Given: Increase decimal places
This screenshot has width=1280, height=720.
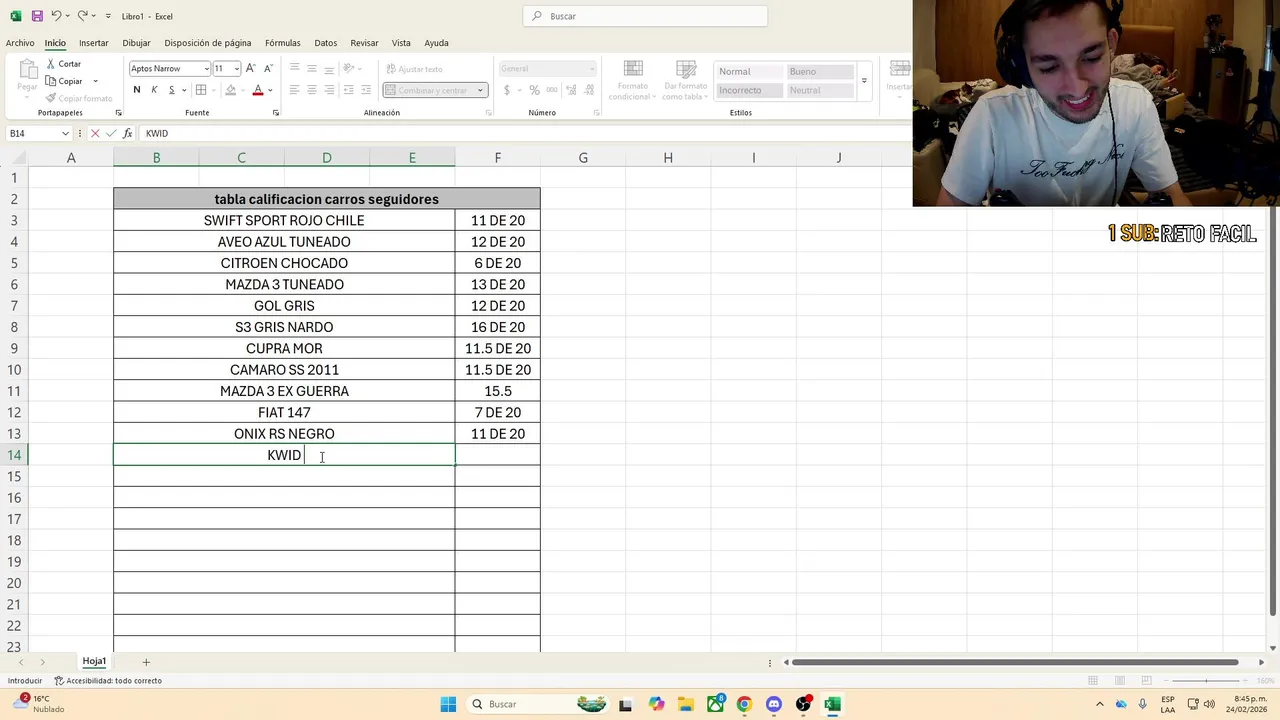Looking at the screenshot, I should coord(573,90).
